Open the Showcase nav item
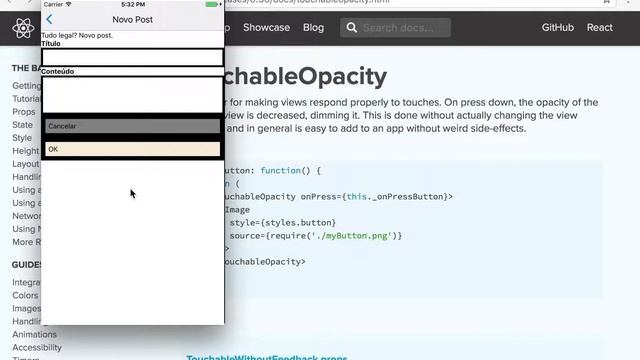The height and width of the screenshot is (360, 640). [x=267, y=28]
